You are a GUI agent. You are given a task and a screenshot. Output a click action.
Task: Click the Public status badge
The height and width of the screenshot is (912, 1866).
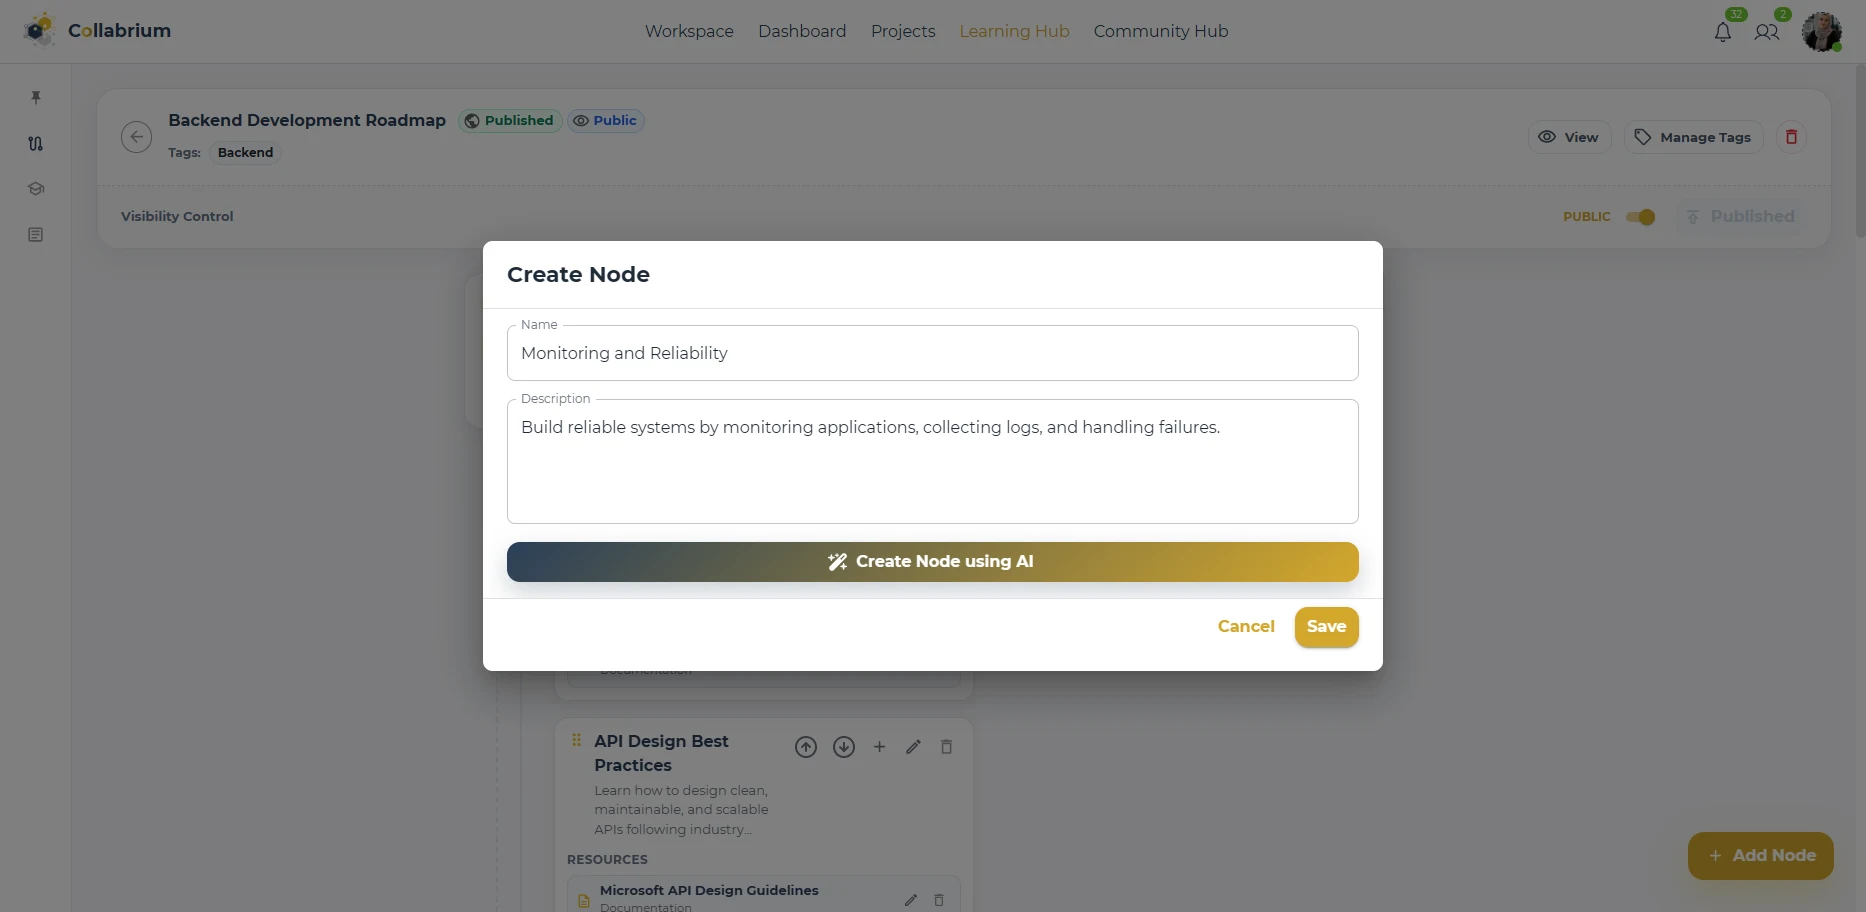click(606, 121)
